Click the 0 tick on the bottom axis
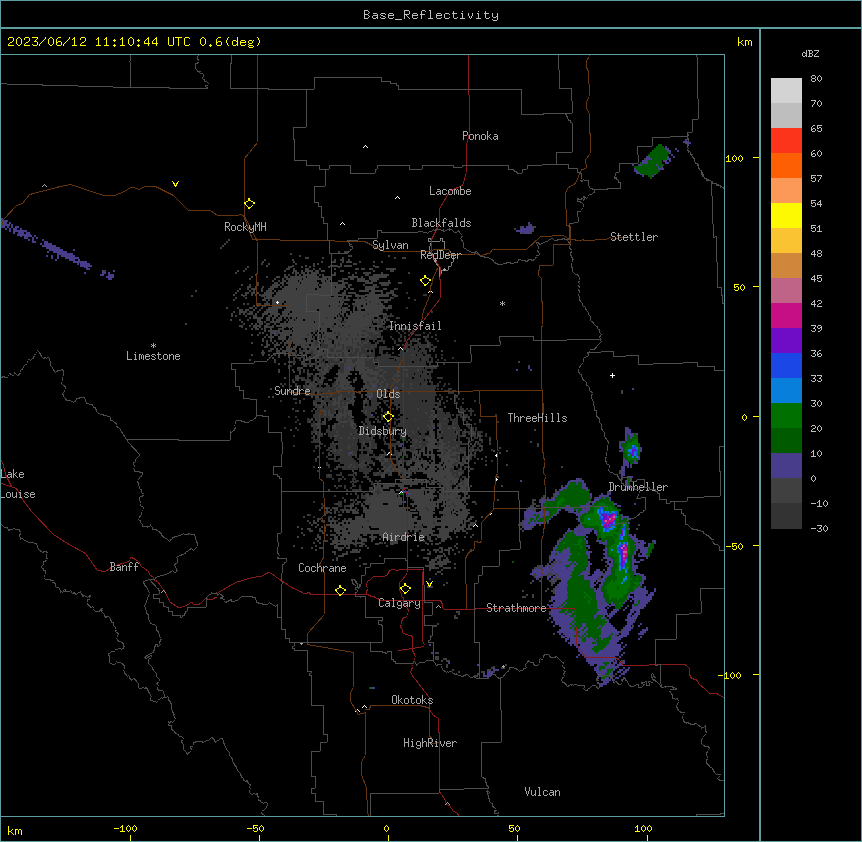Image resolution: width=862 pixels, height=842 pixels. tap(386, 828)
